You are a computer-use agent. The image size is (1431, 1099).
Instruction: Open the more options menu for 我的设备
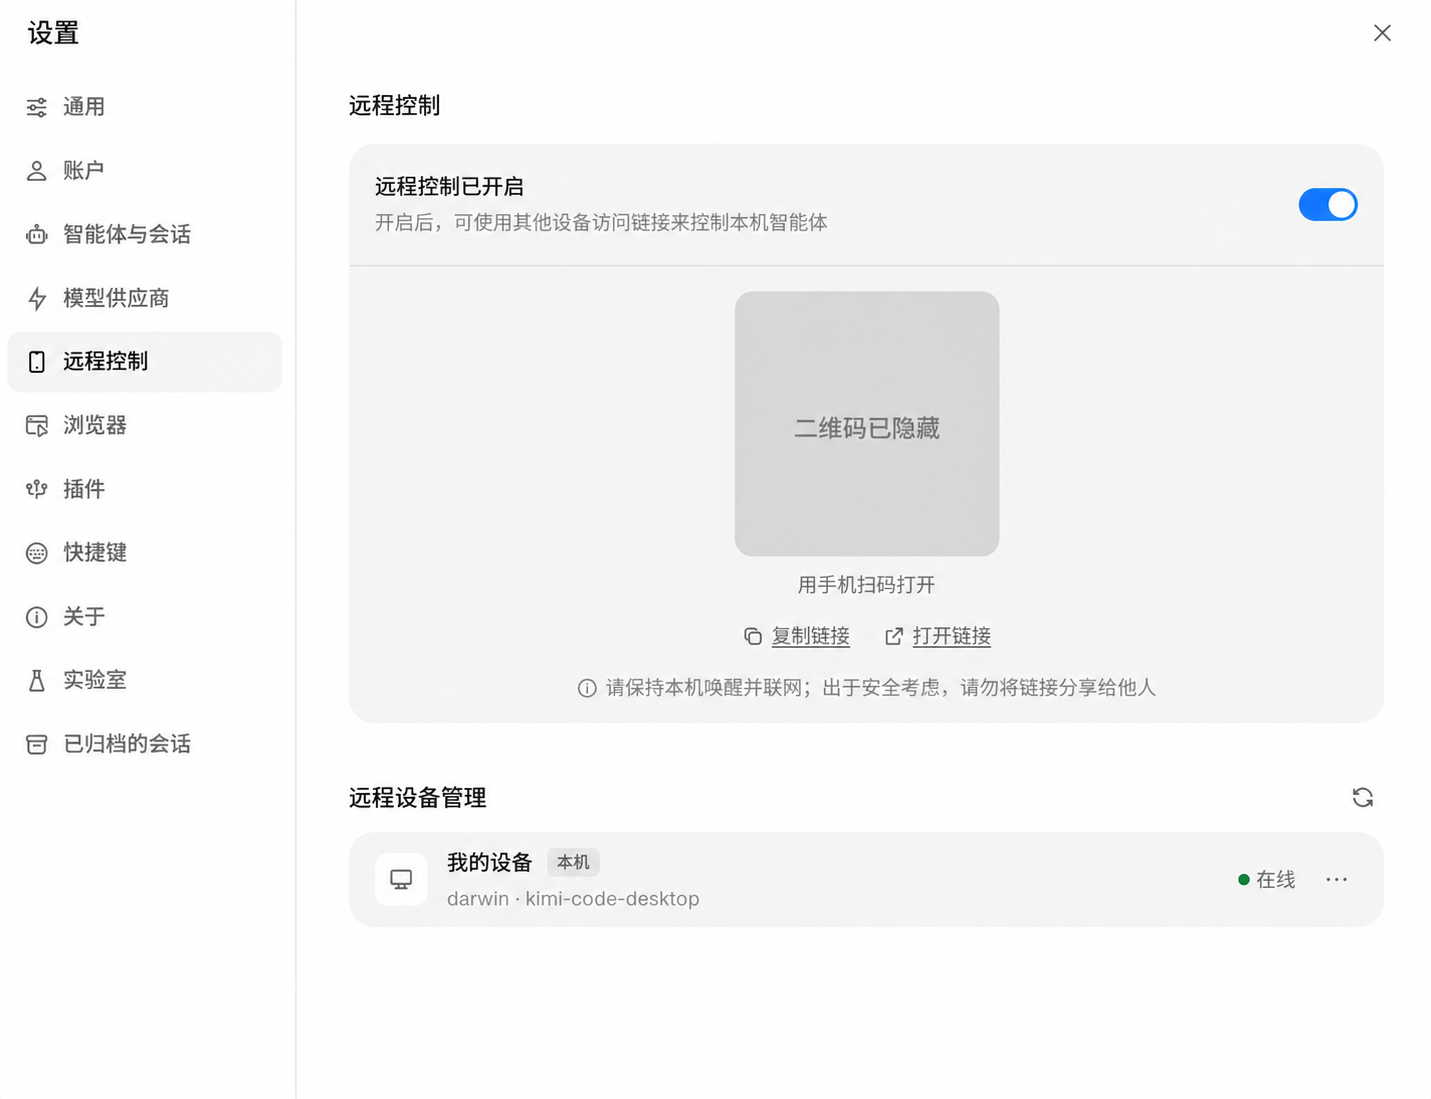pos(1337,879)
